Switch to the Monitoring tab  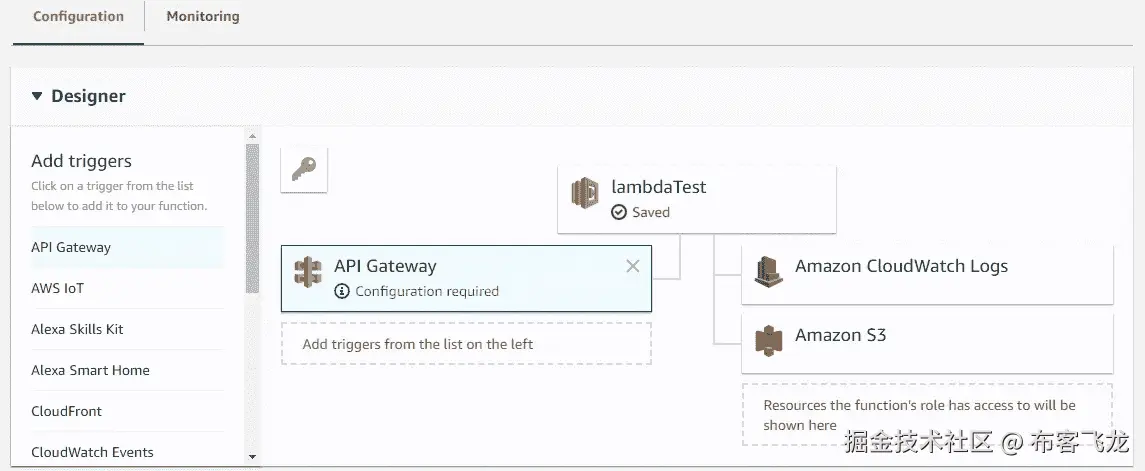(x=203, y=17)
